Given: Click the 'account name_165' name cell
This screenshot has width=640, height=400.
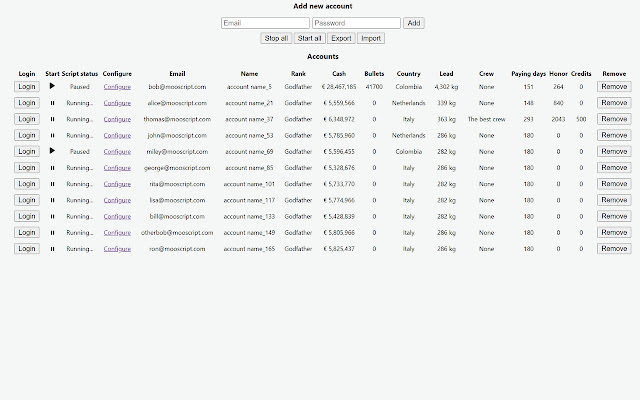Looking at the screenshot, I should pos(249,249).
